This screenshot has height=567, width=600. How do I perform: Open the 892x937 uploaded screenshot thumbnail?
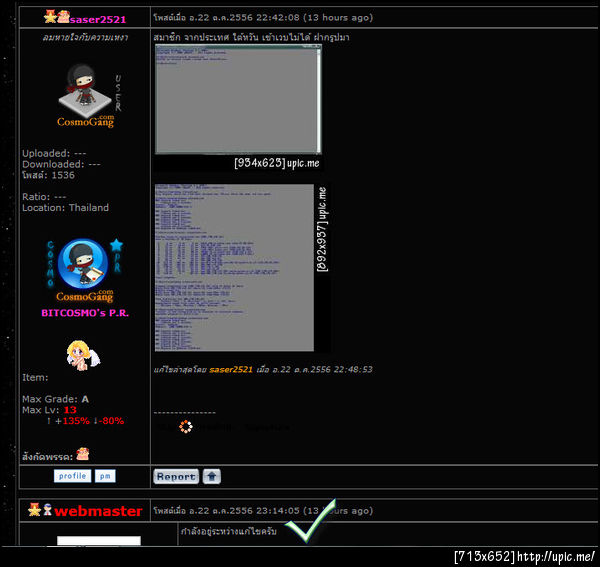point(234,268)
